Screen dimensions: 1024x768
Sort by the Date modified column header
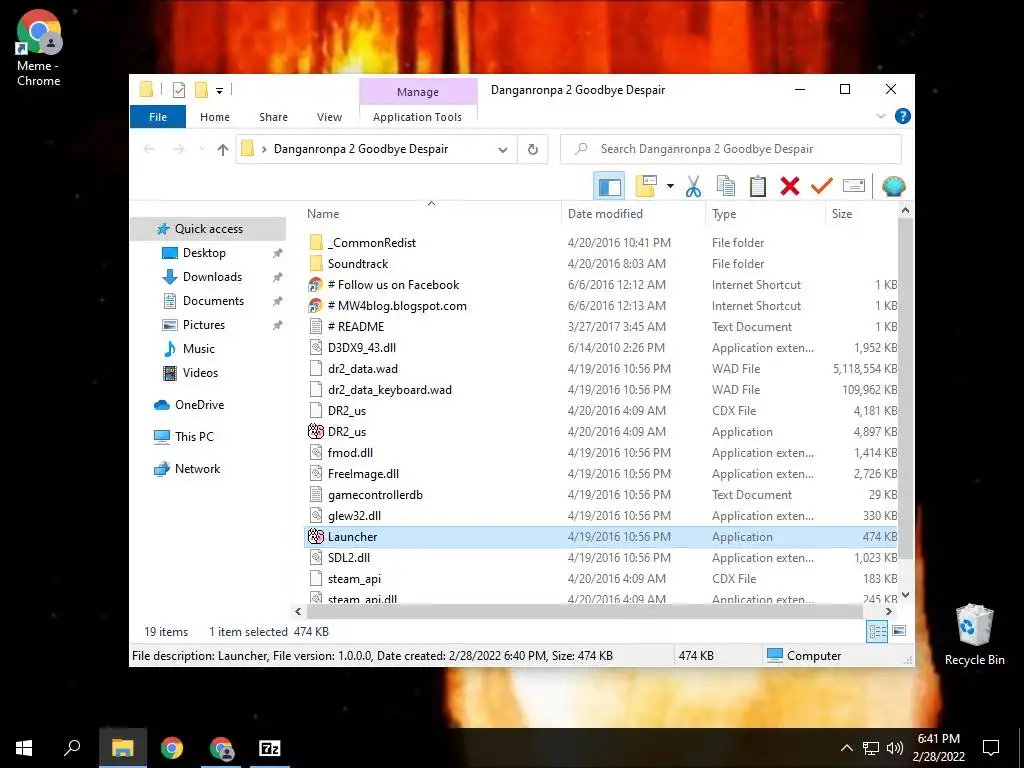click(x=633, y=214)
